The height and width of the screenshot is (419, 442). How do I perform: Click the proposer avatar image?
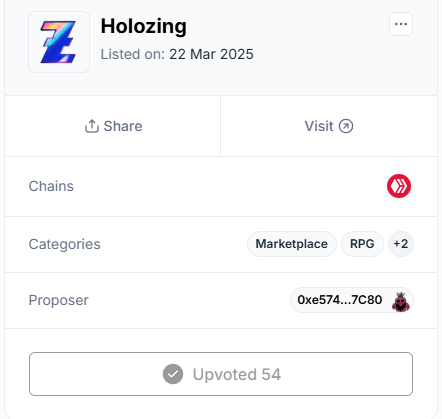click(401, 301)
